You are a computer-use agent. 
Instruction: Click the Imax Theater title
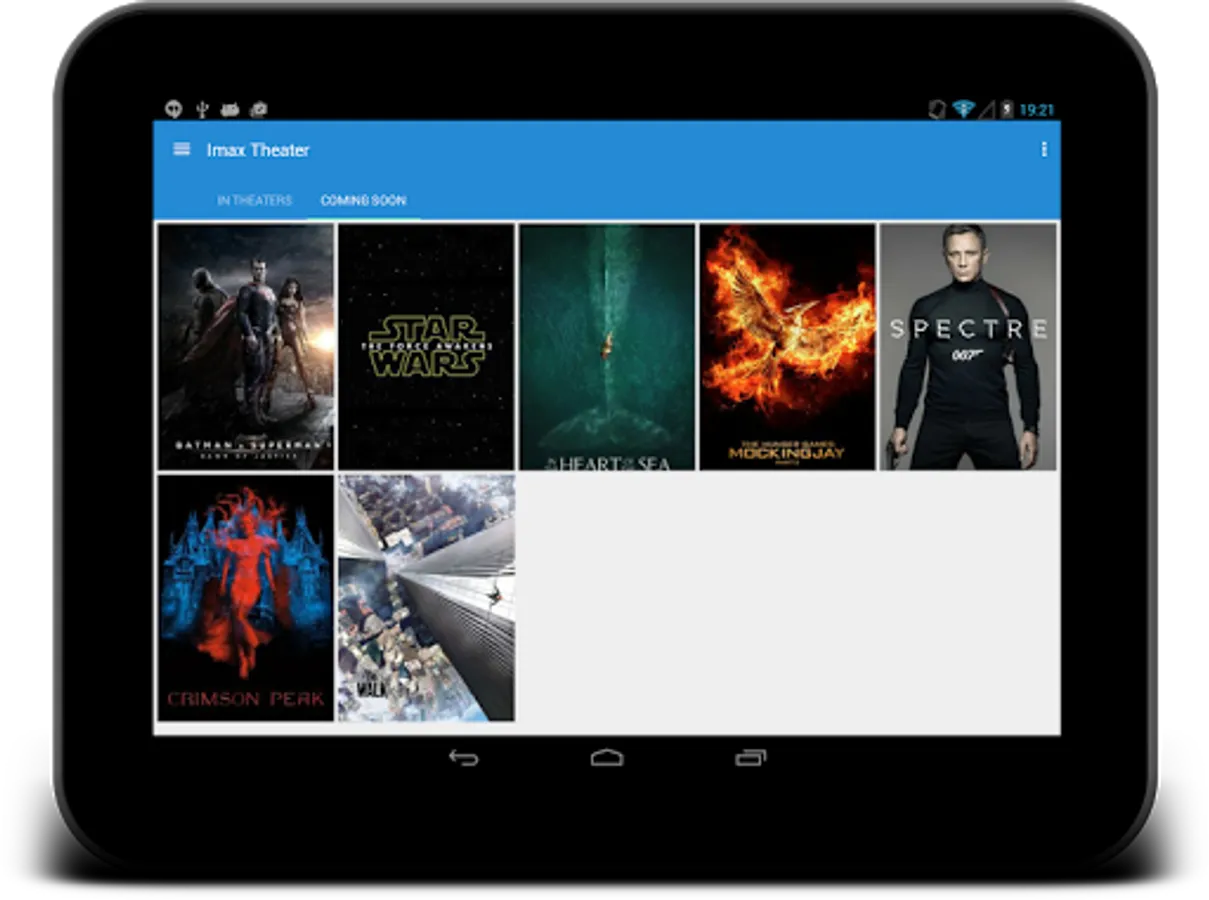click(x=258, y=150)
